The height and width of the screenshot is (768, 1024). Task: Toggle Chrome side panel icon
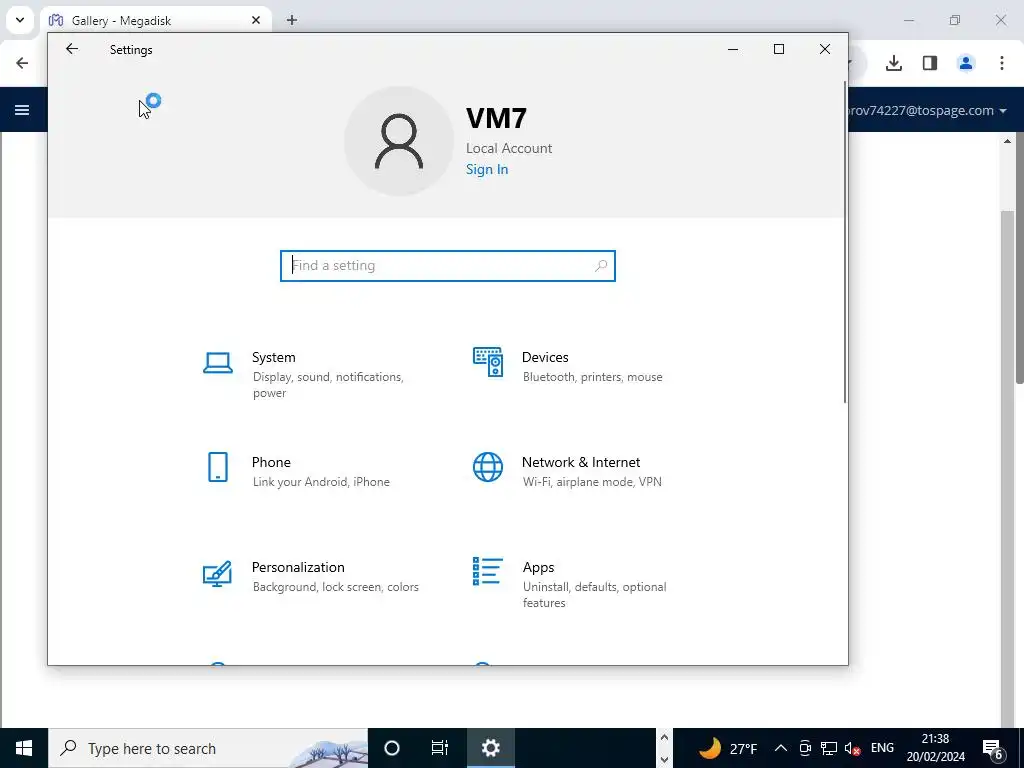tap(930, 63)
